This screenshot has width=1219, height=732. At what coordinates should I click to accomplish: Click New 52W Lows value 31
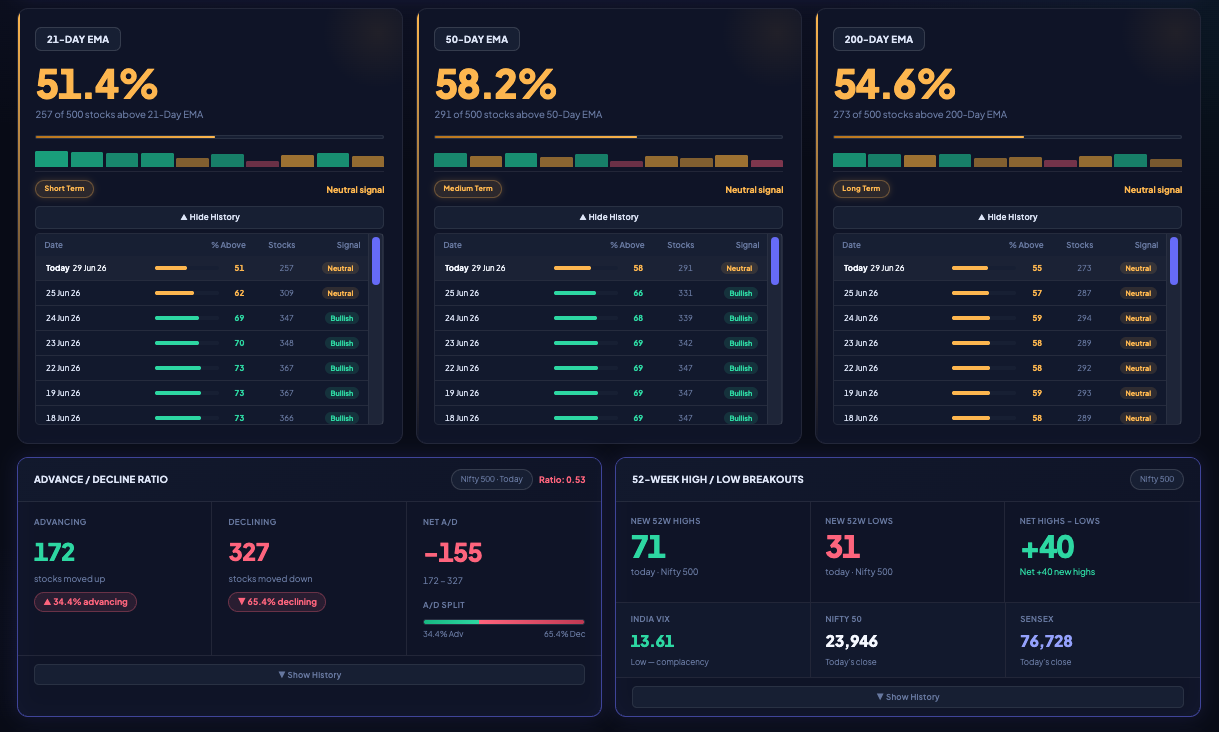[x=842, y=546]
